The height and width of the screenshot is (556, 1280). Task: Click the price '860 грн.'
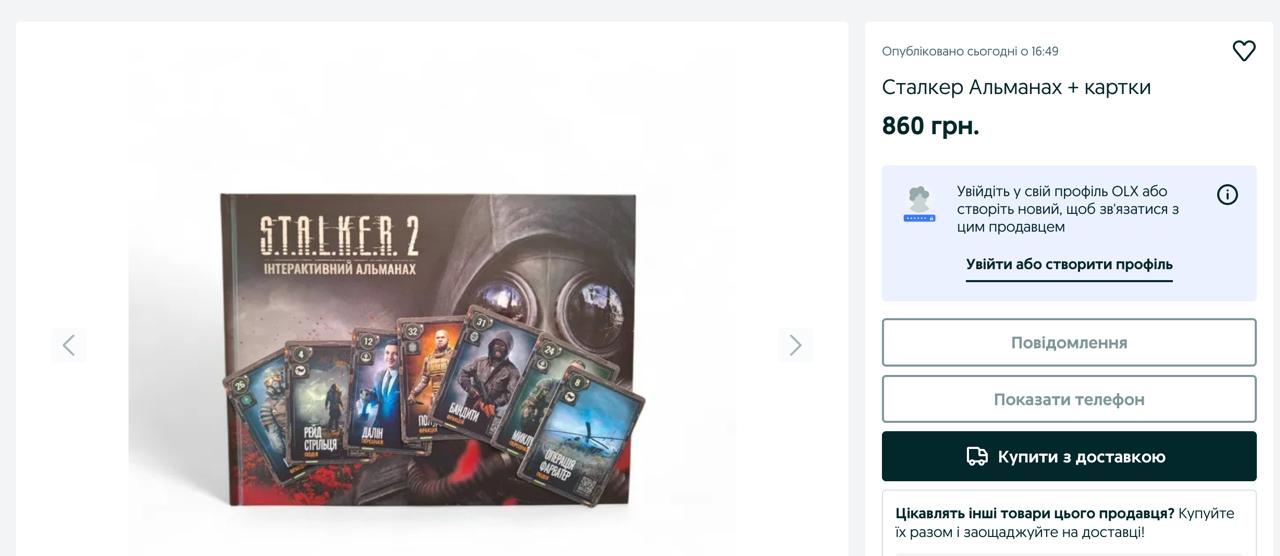(x=930, y=126)
